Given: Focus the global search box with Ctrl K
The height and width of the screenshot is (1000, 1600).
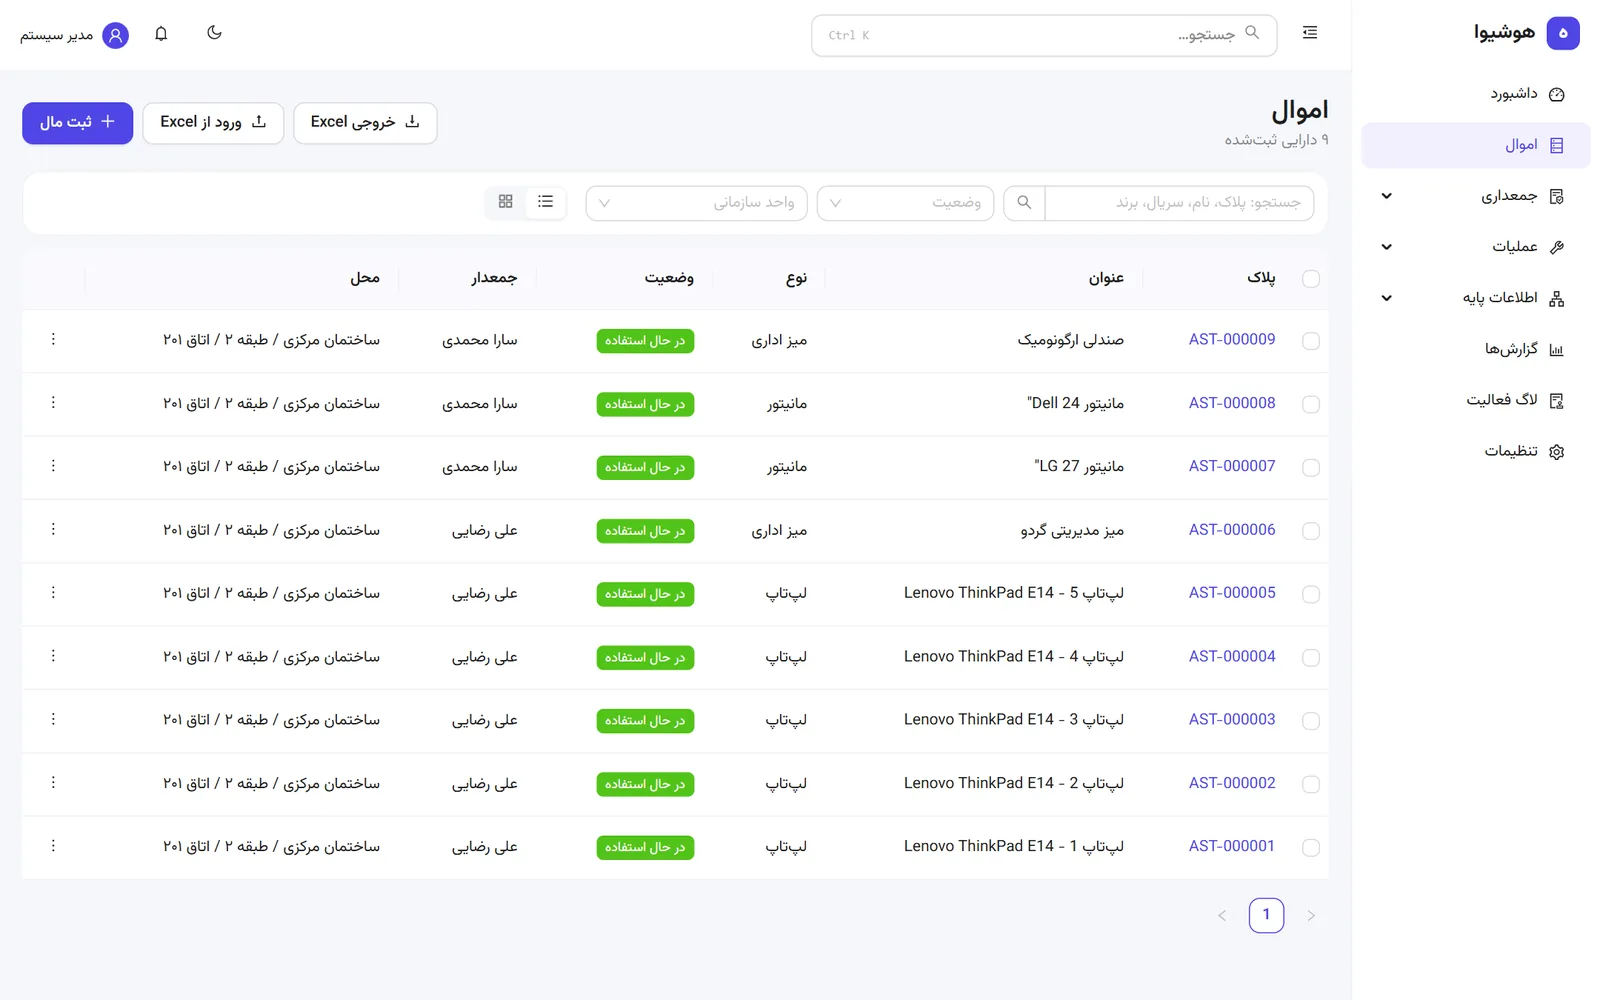Looking at the screenshot, I should pos(1044,35).
